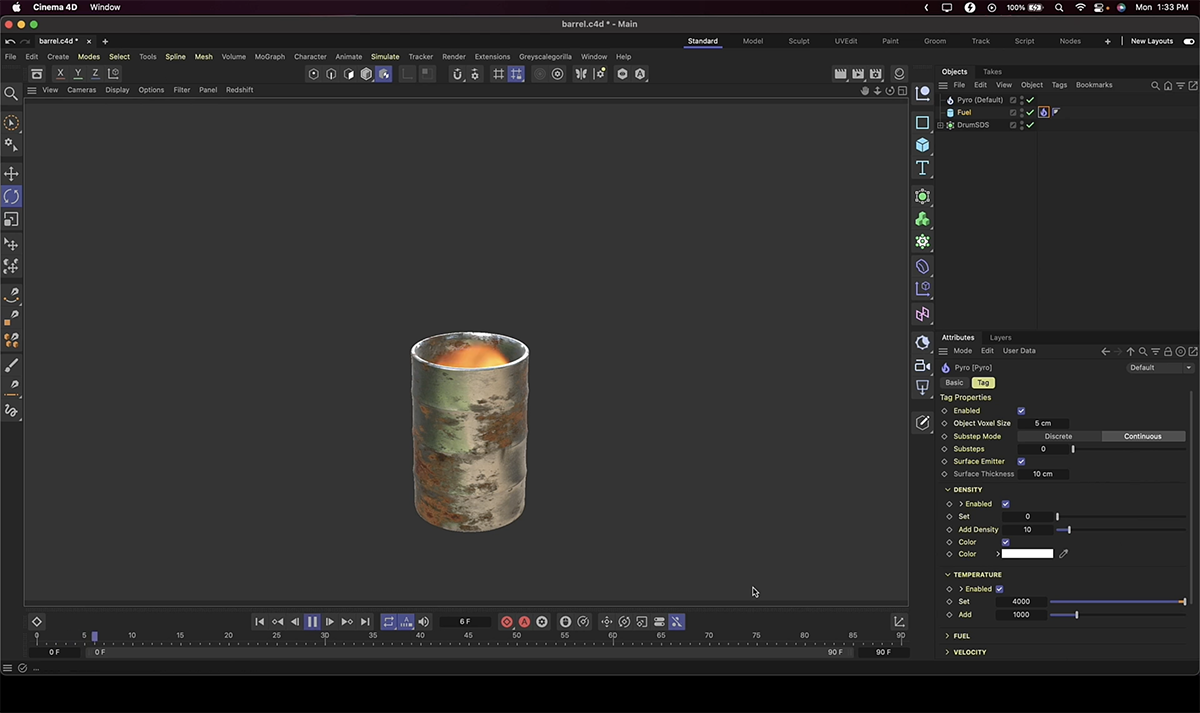Select the Rotate tool in left toolbar
Viewport: 1200px width, 713px height.
click(x=11, y=197)
